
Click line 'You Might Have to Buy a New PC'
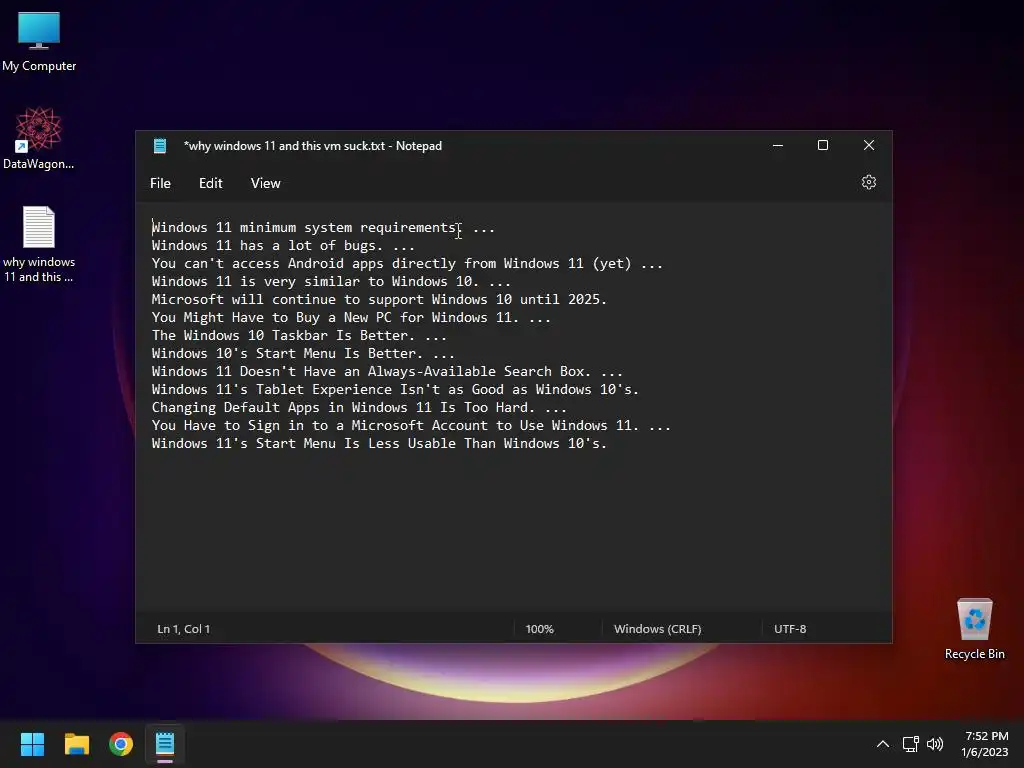coord(351,317)
